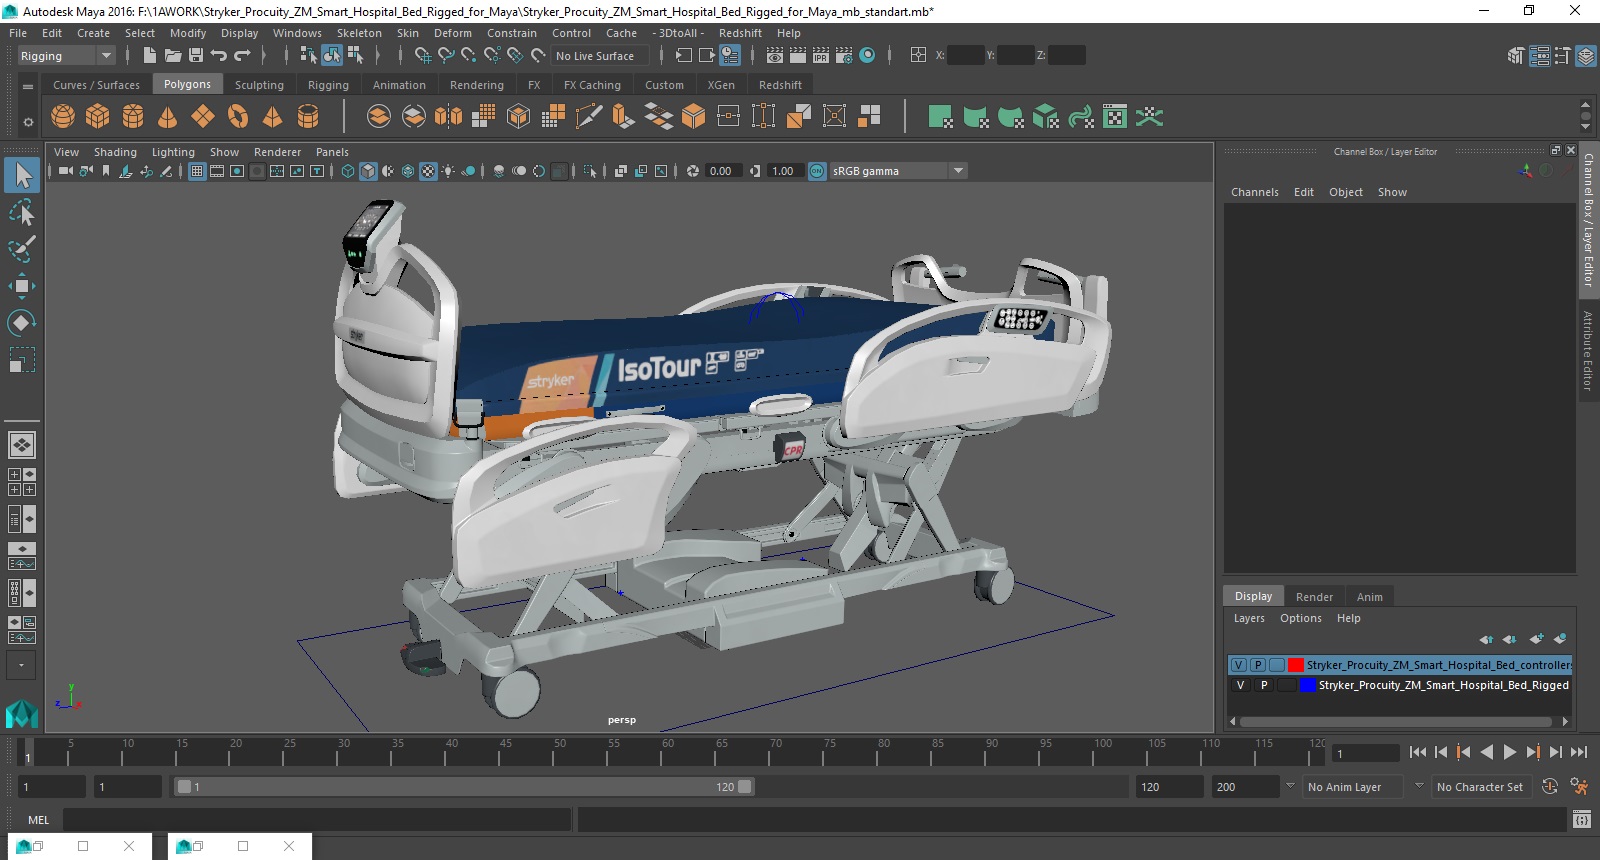Open a scene file
Screen dimensions: 1600x860
173,56
